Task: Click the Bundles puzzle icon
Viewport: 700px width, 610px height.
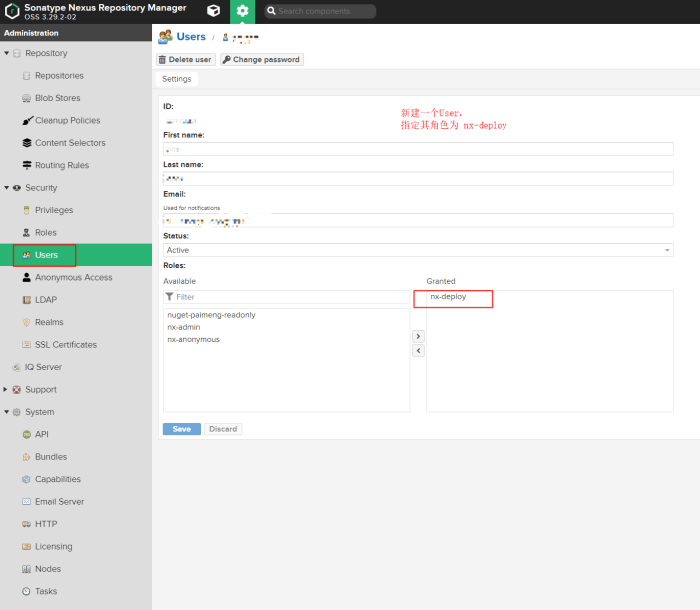Action: point(26,457)
